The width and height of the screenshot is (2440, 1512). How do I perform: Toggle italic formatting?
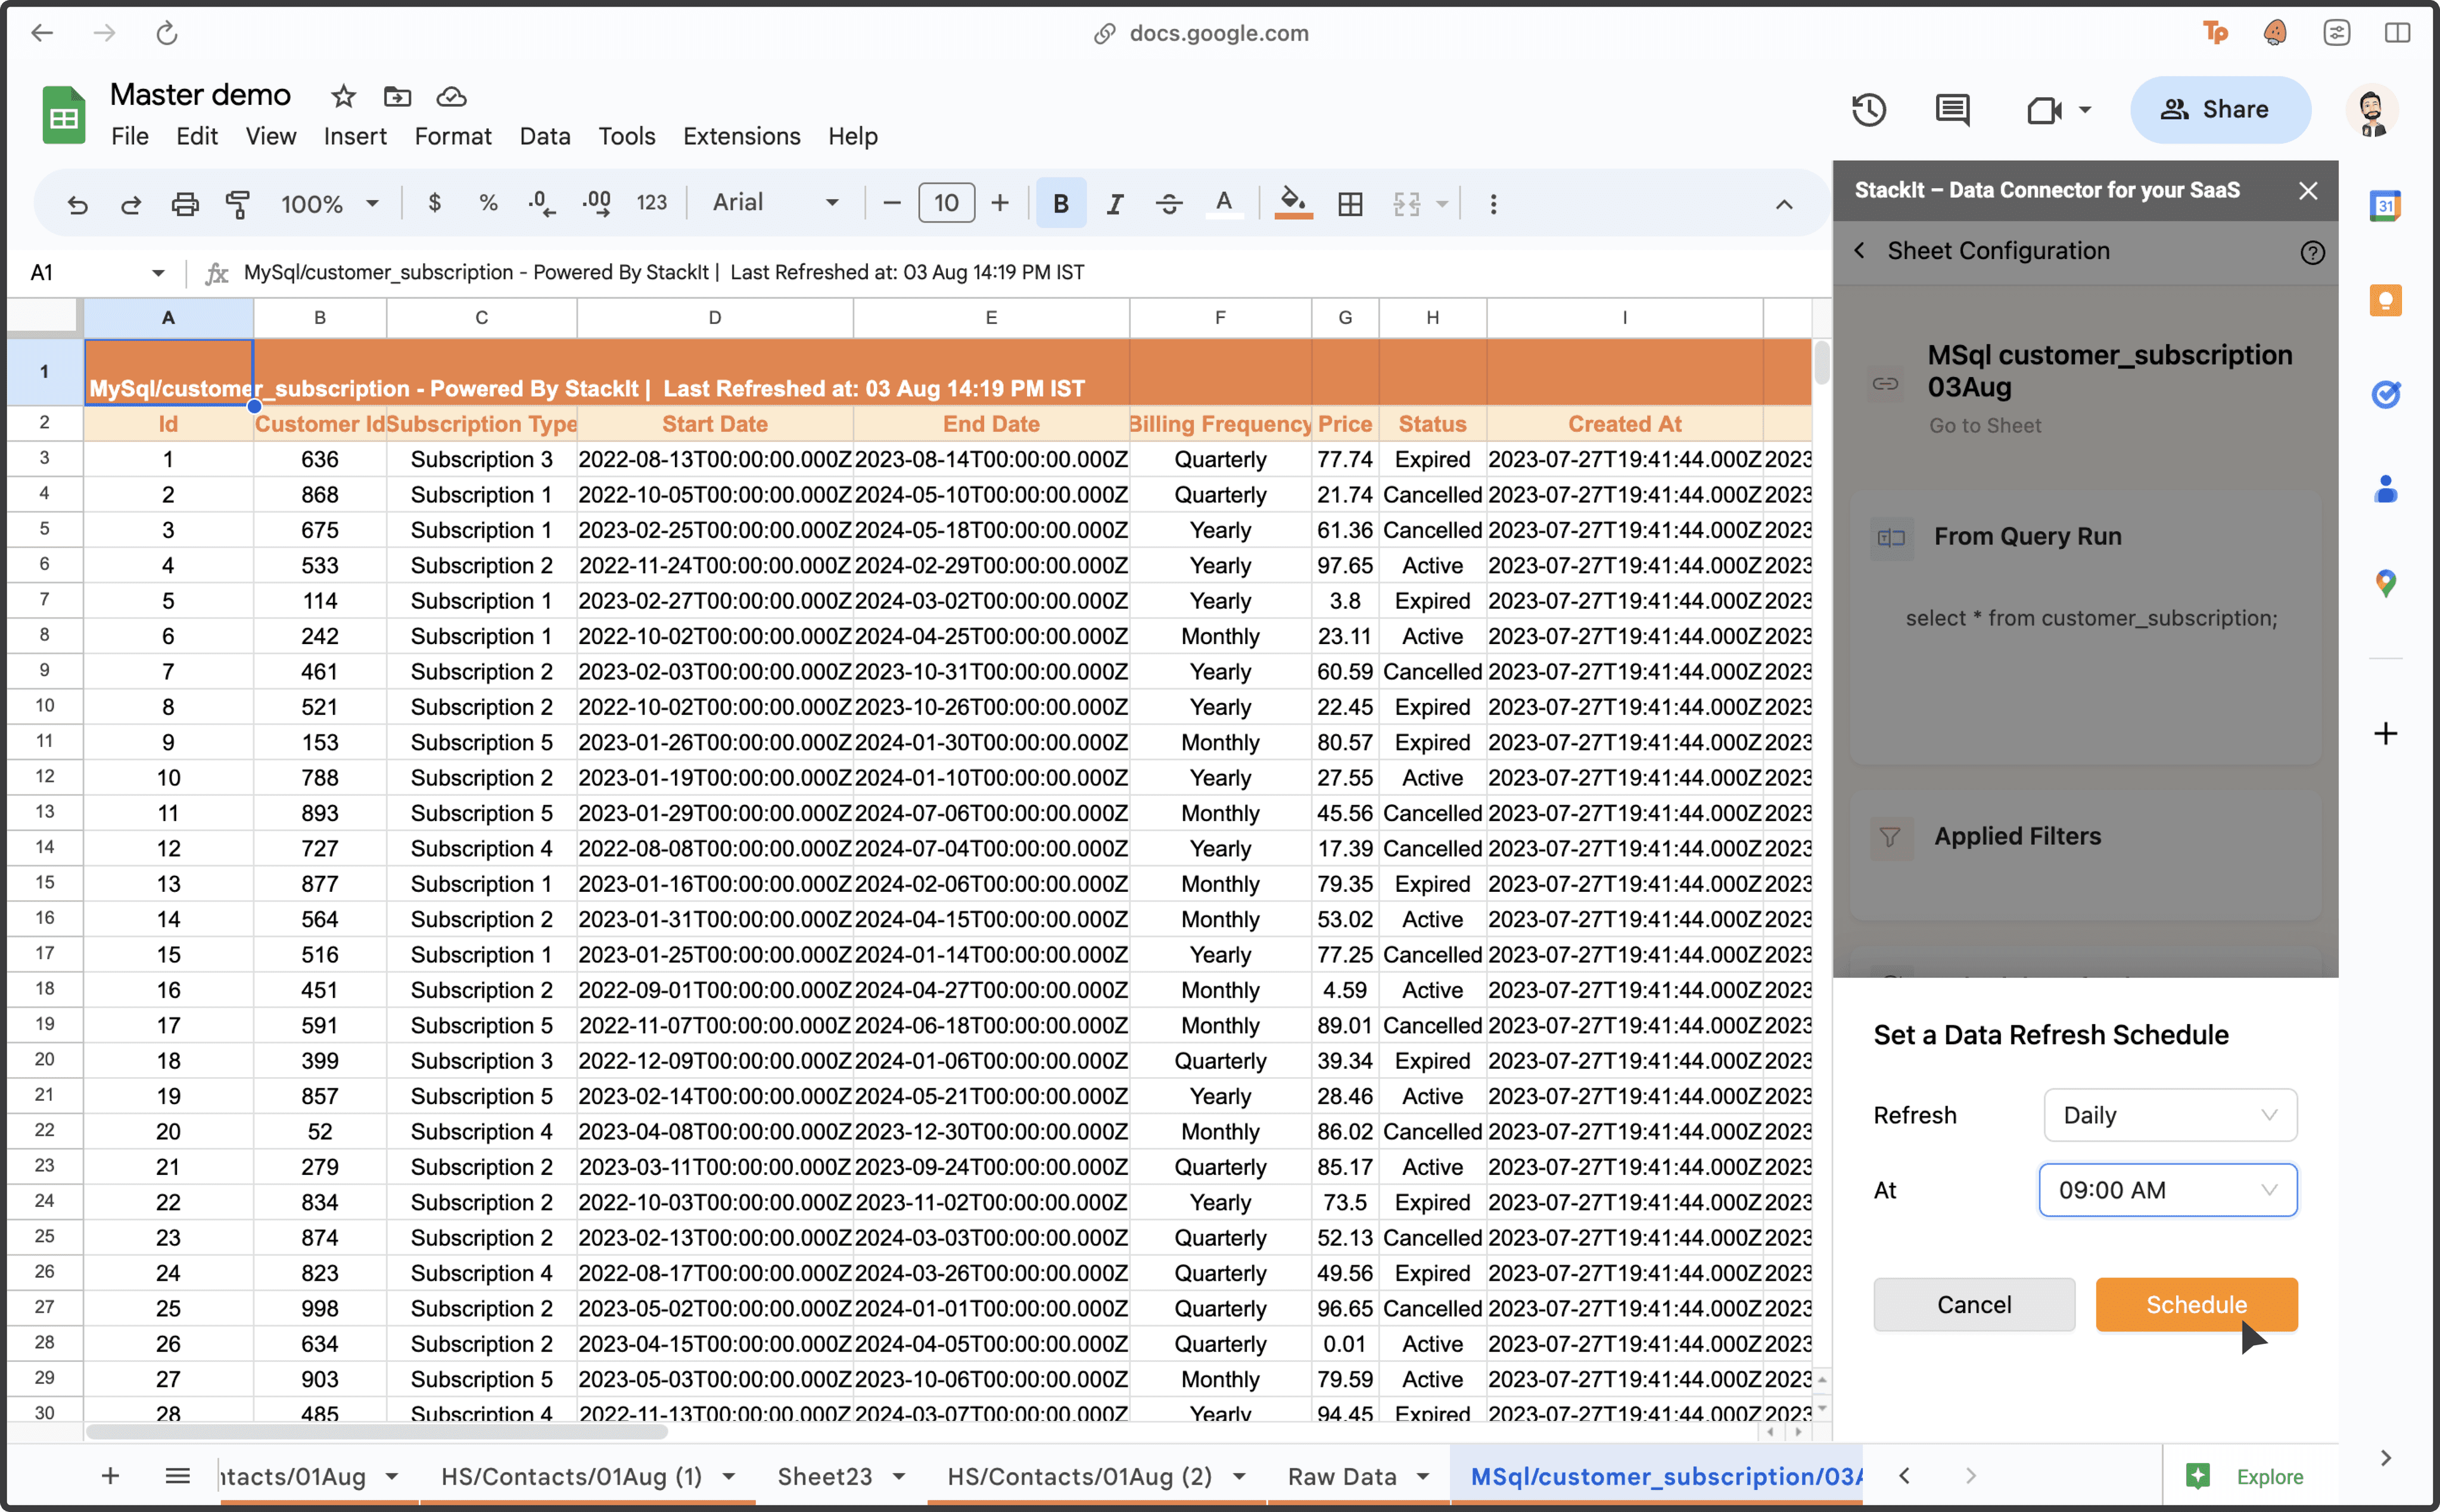pos(1114,204)
